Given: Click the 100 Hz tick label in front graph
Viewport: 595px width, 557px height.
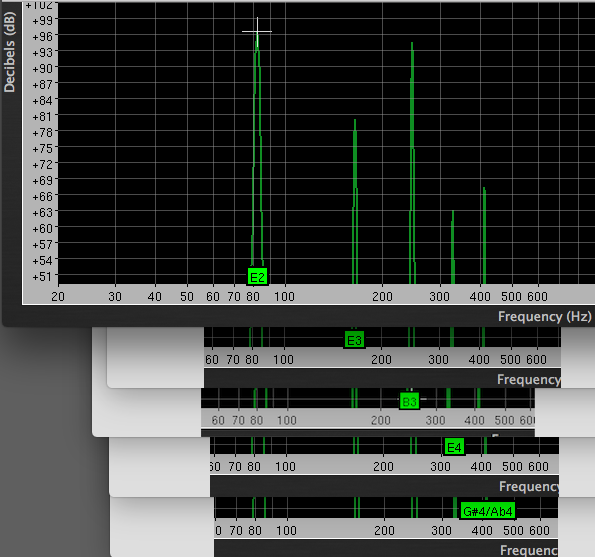Looking at the screenshot, I should coord(284,296).
